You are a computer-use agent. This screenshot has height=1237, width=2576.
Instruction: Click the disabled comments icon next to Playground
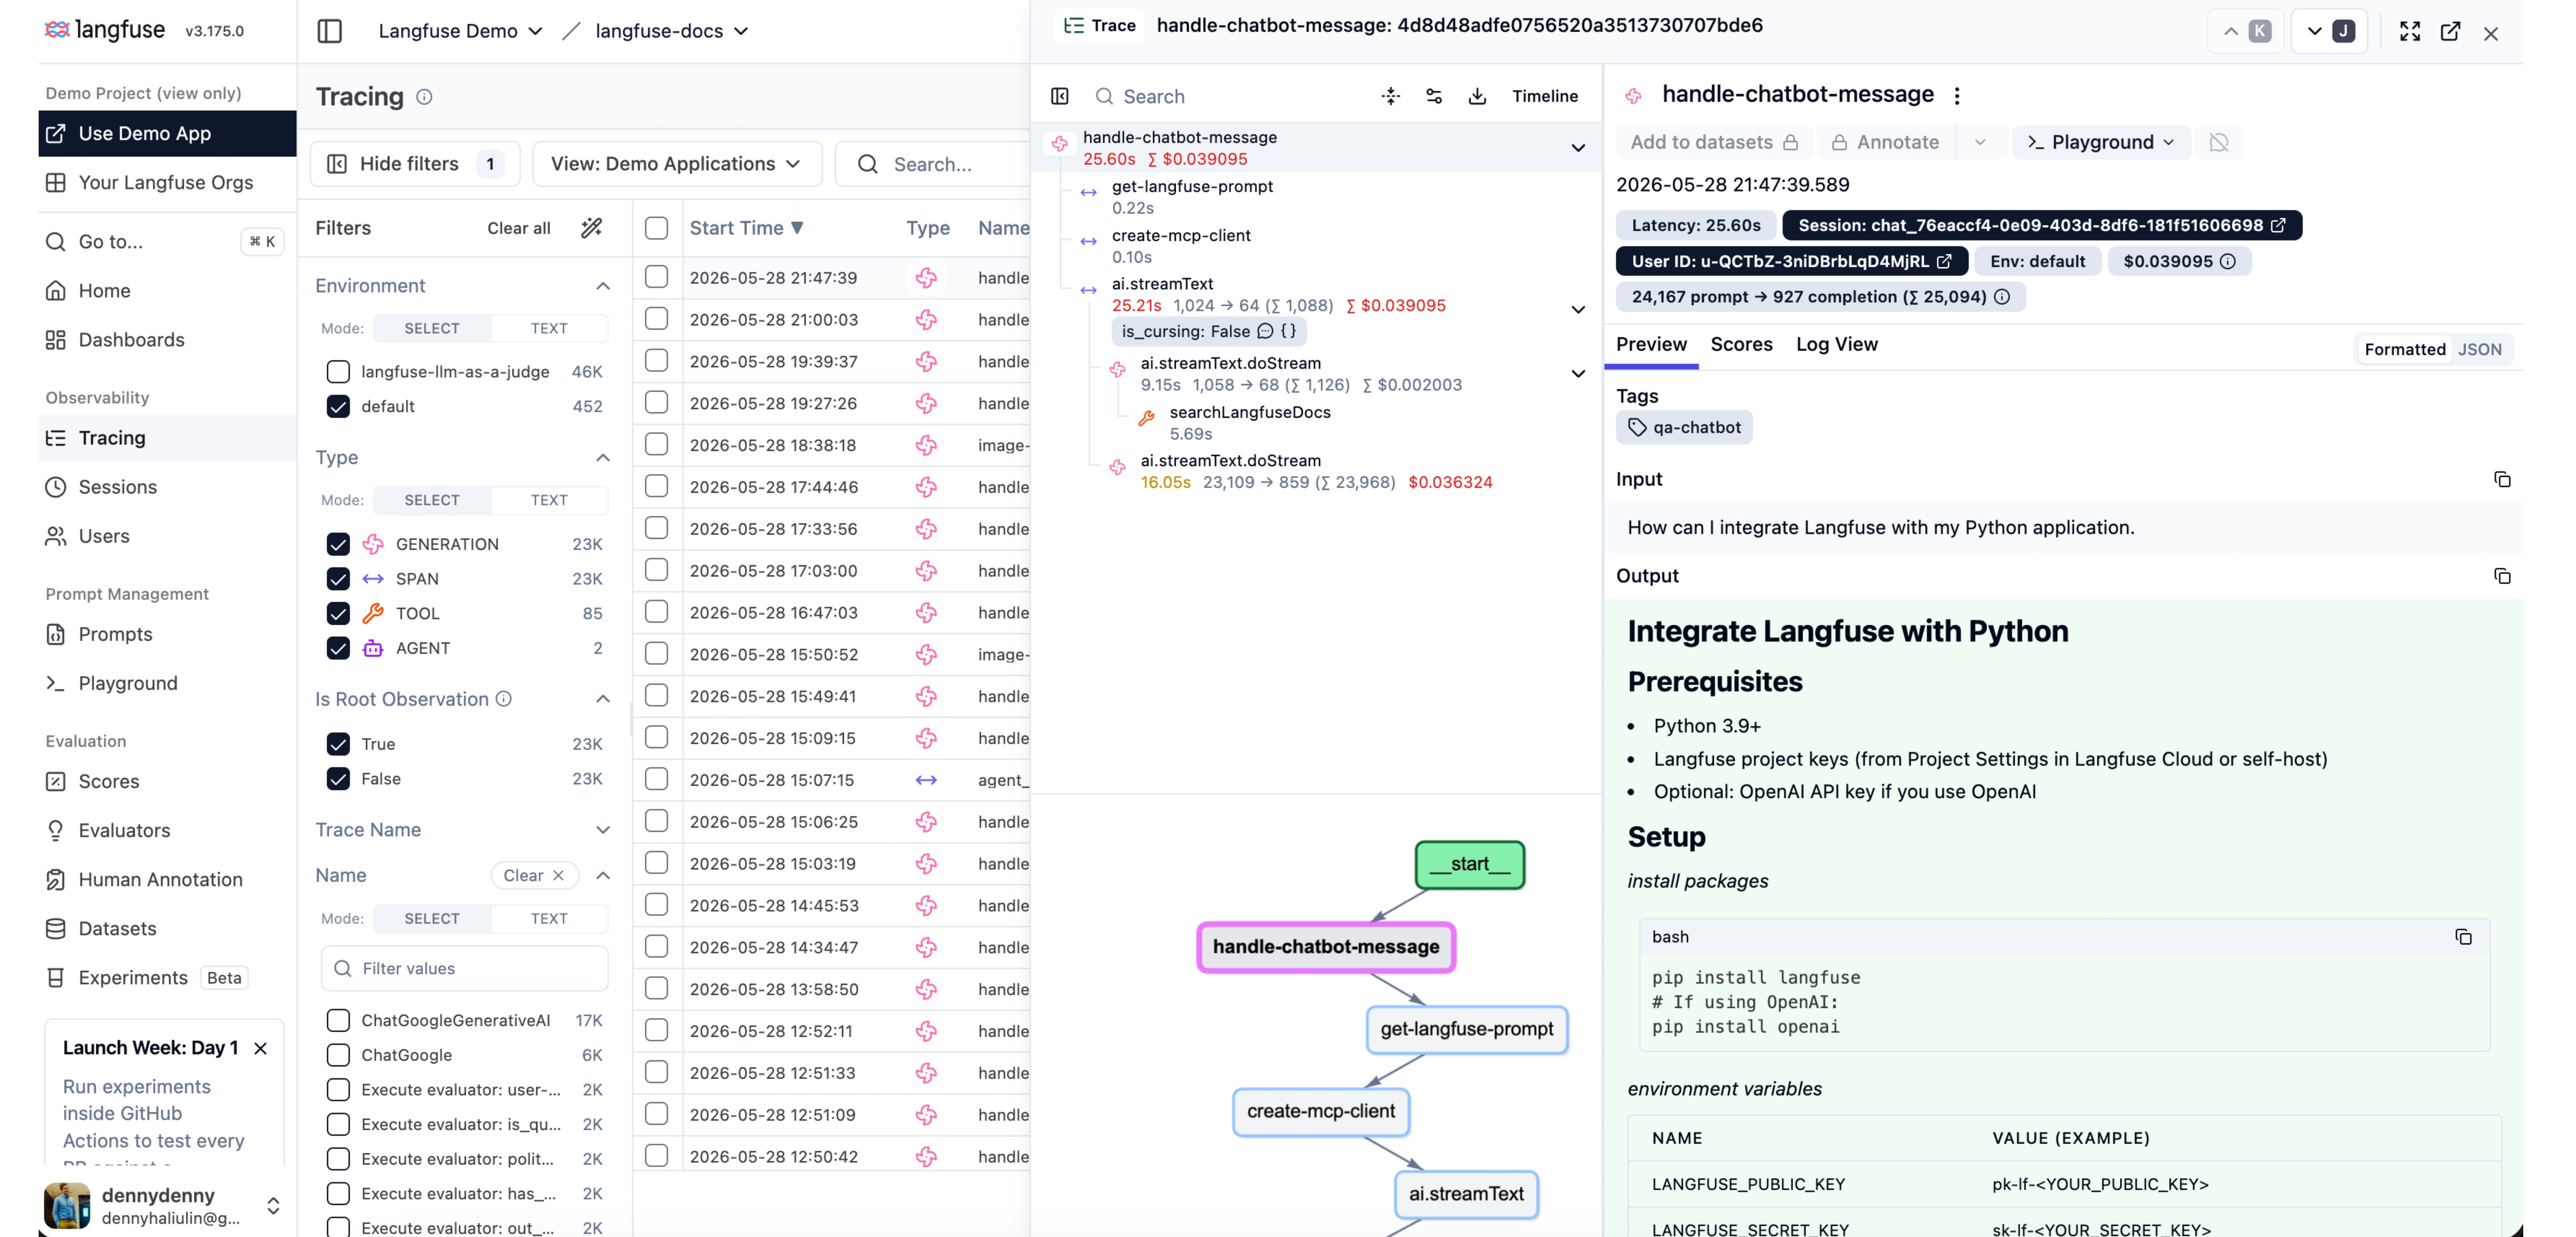2219,142
